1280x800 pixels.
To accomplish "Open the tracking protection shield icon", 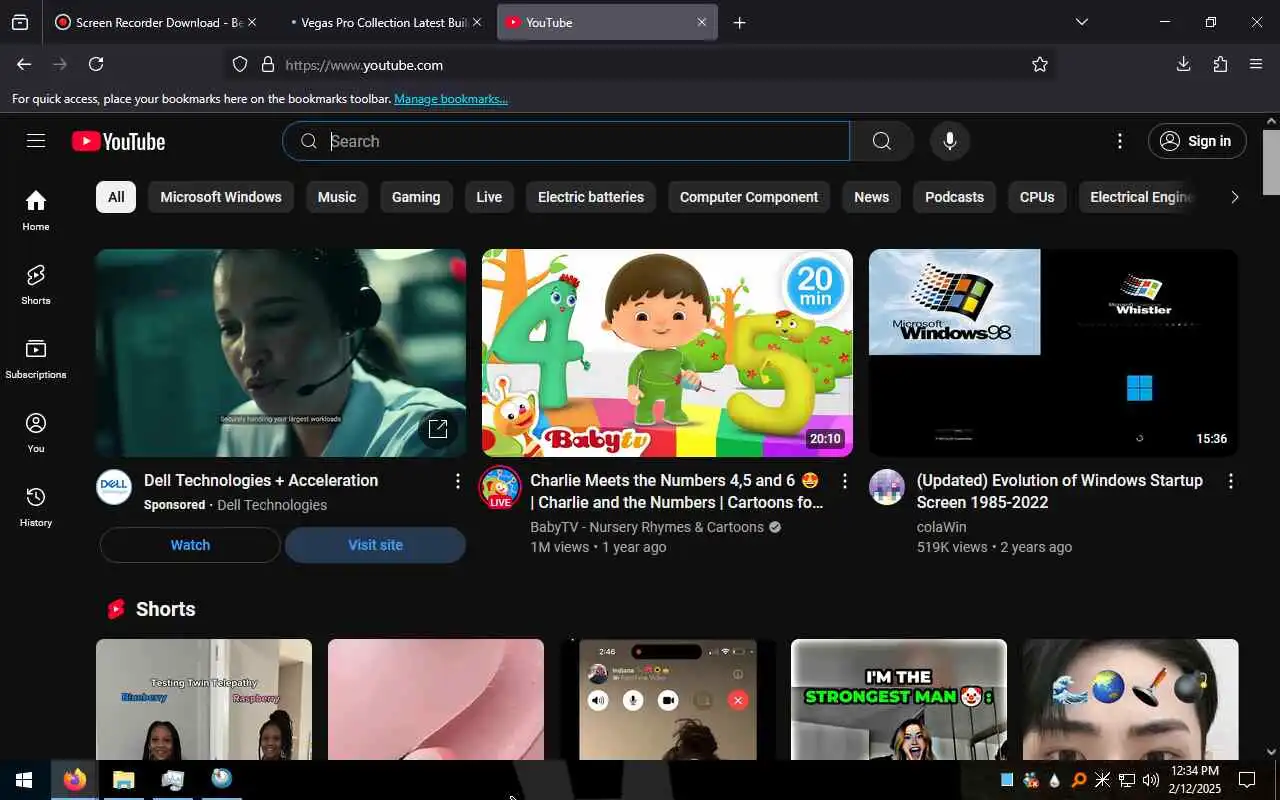I will point(240,64).
